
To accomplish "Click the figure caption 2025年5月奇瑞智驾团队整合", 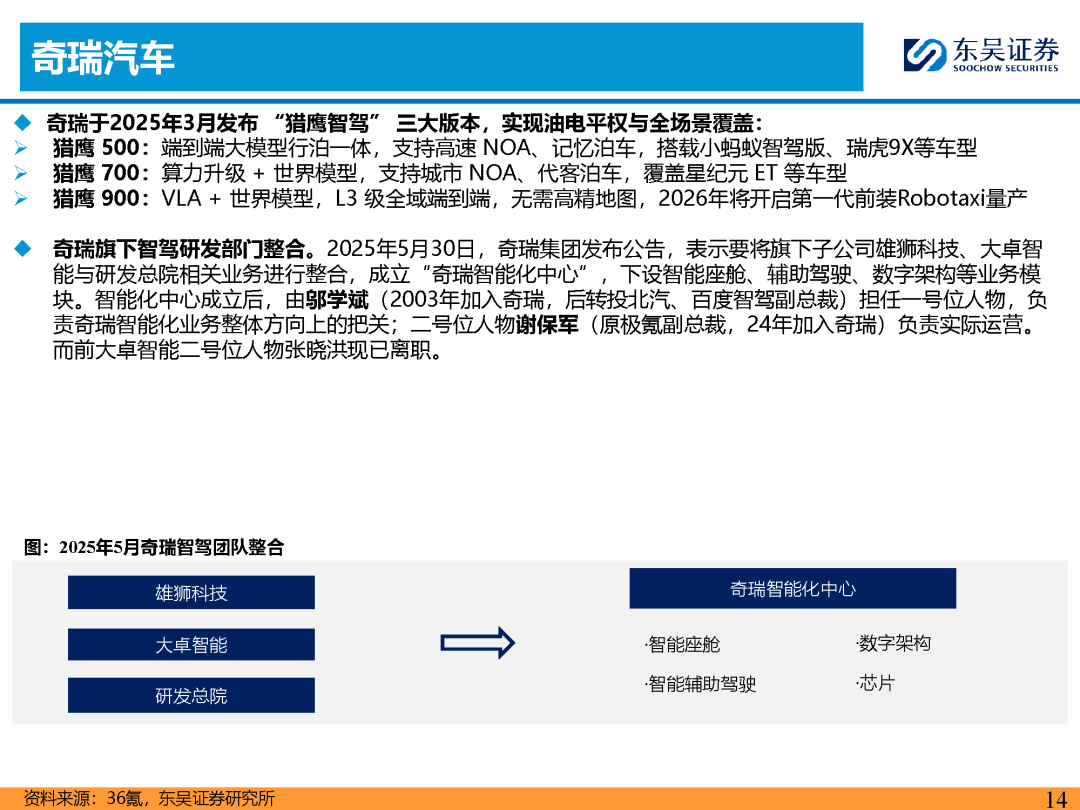I will click(x=172, y=548).
